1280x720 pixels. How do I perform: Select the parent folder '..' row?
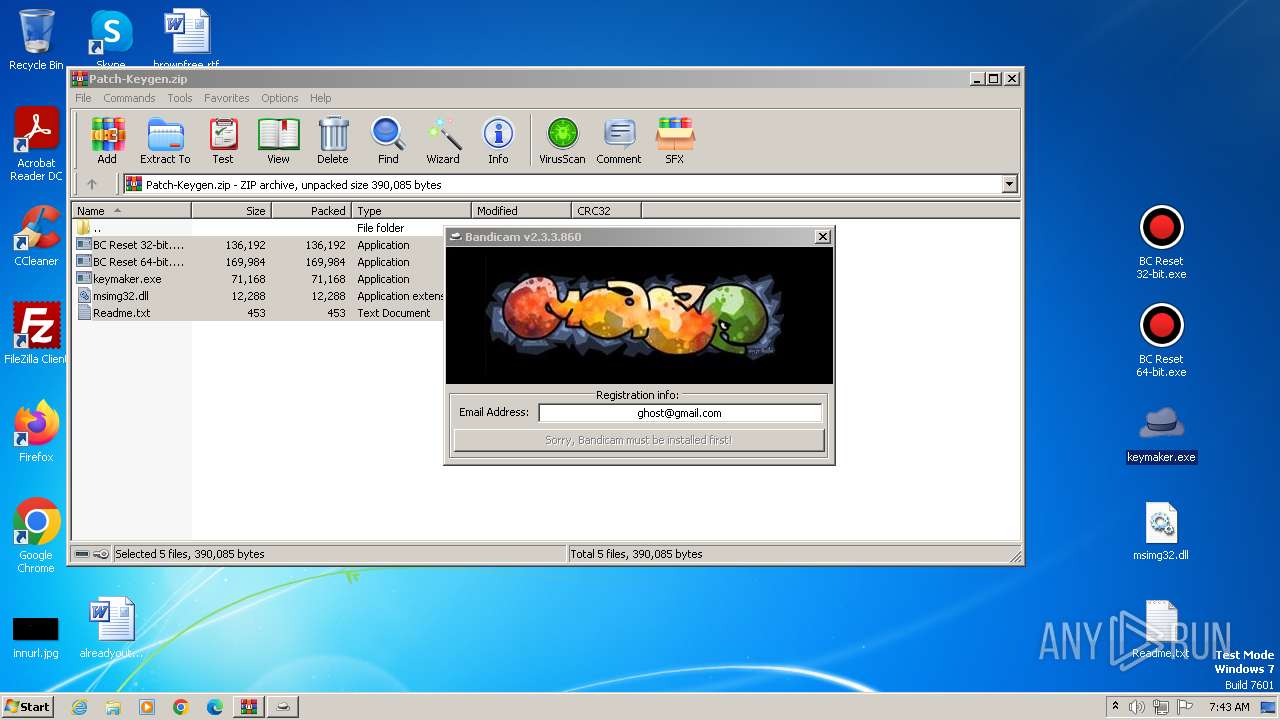[258, 228]
